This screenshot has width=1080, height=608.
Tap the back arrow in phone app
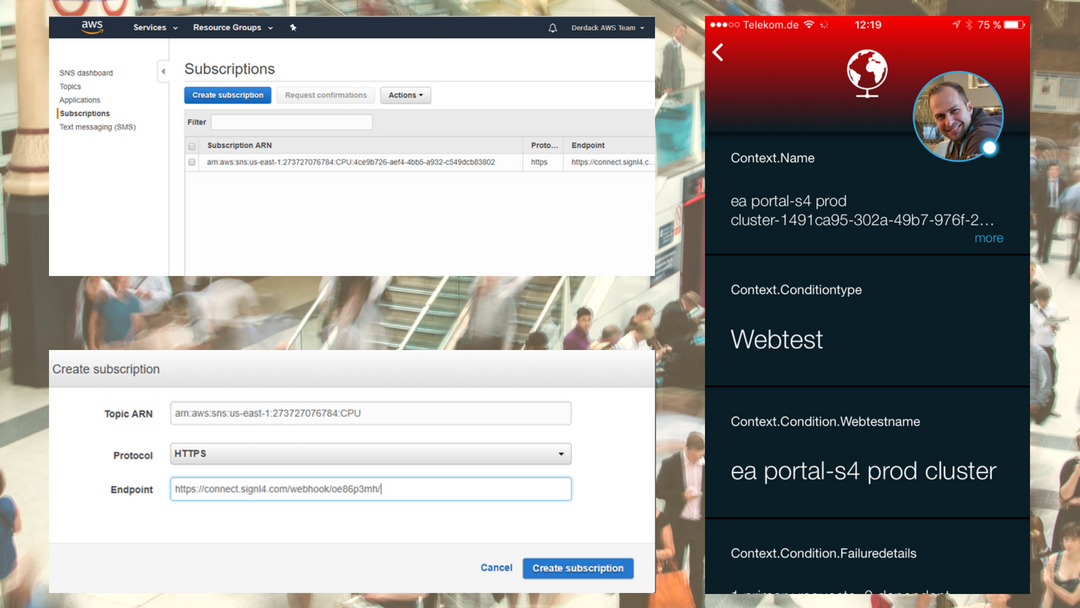(718, 52)
